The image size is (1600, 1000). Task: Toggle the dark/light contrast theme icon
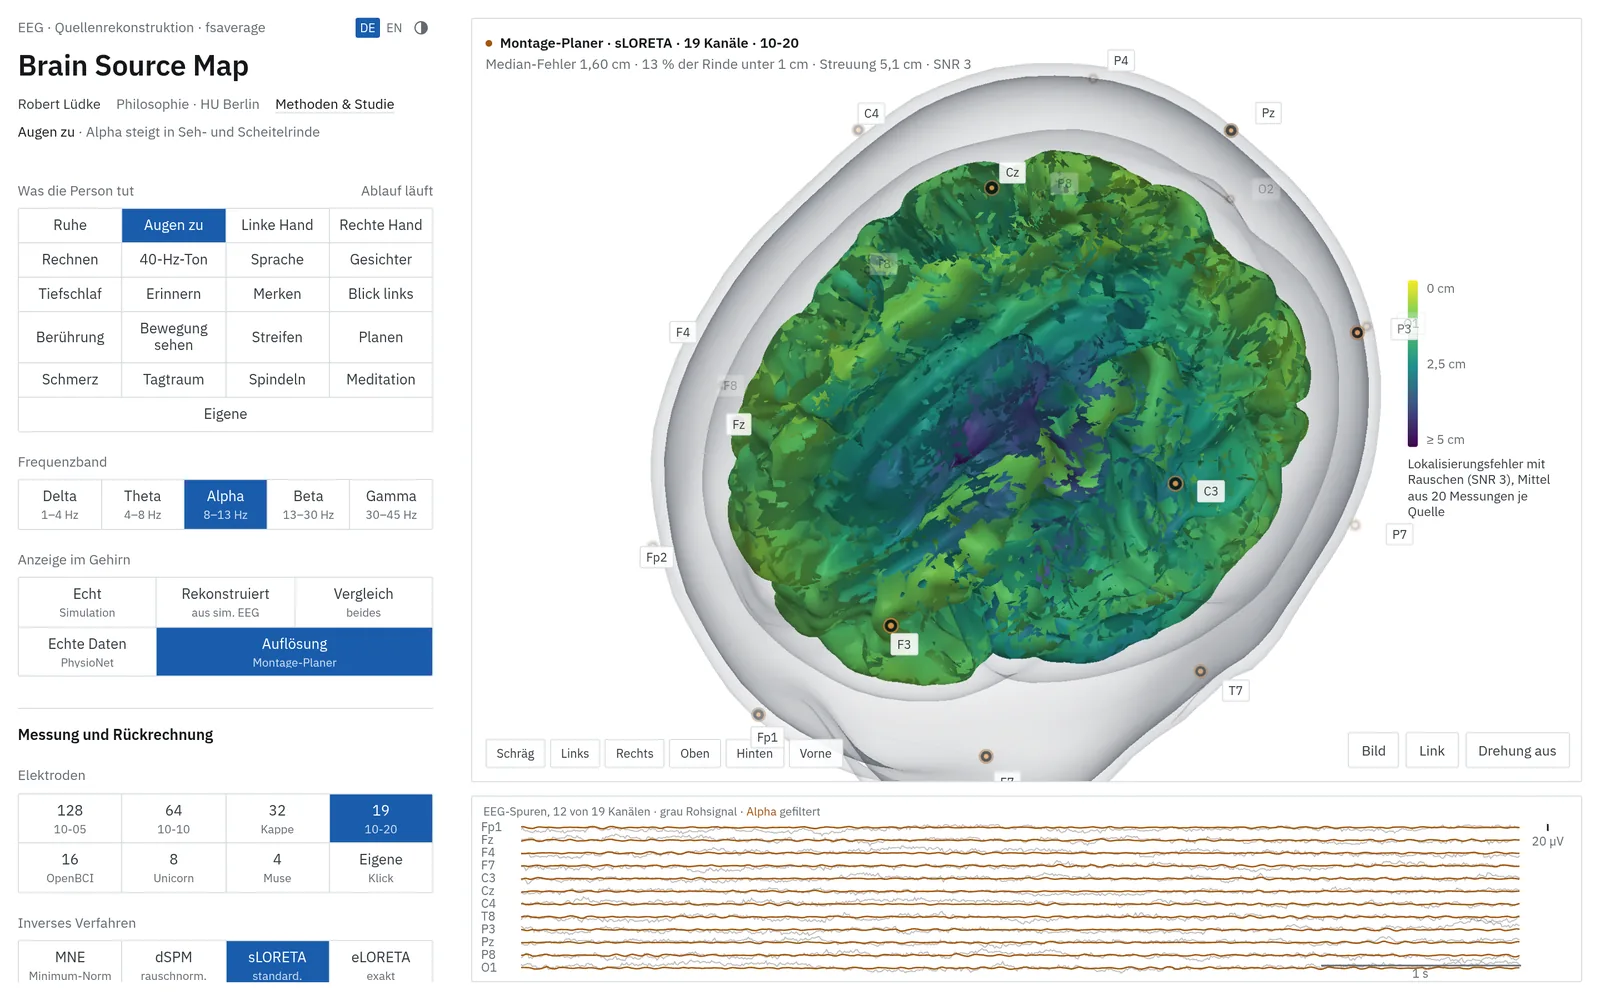[x=421, y=28]
